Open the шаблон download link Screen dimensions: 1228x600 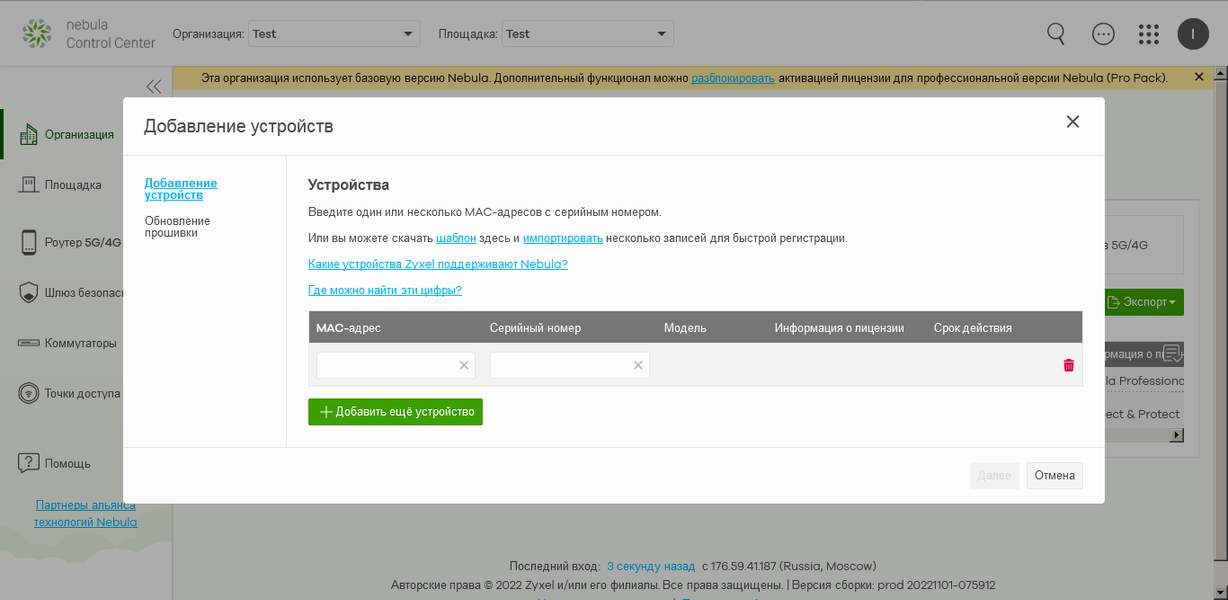point(456,238)
